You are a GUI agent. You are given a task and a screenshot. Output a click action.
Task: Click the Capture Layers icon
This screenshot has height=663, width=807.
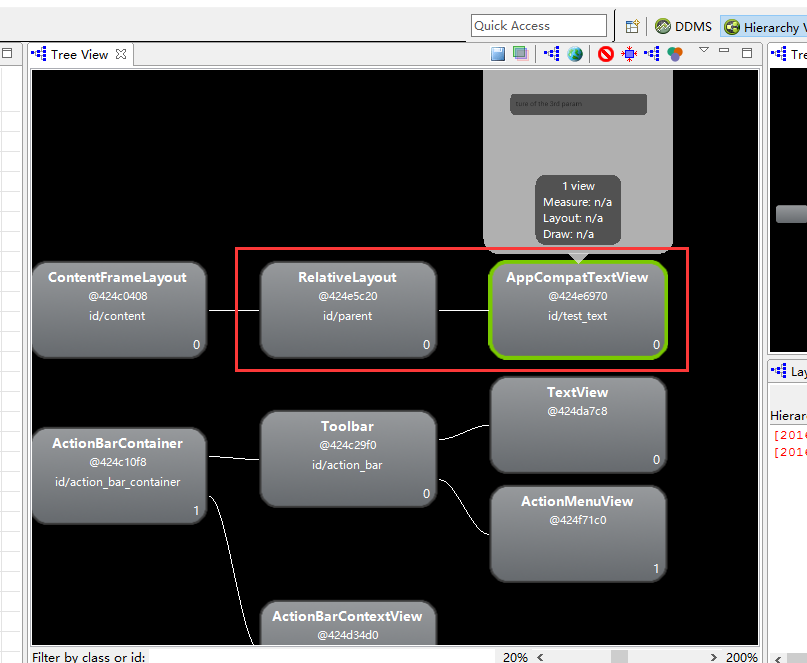point(521,53)
